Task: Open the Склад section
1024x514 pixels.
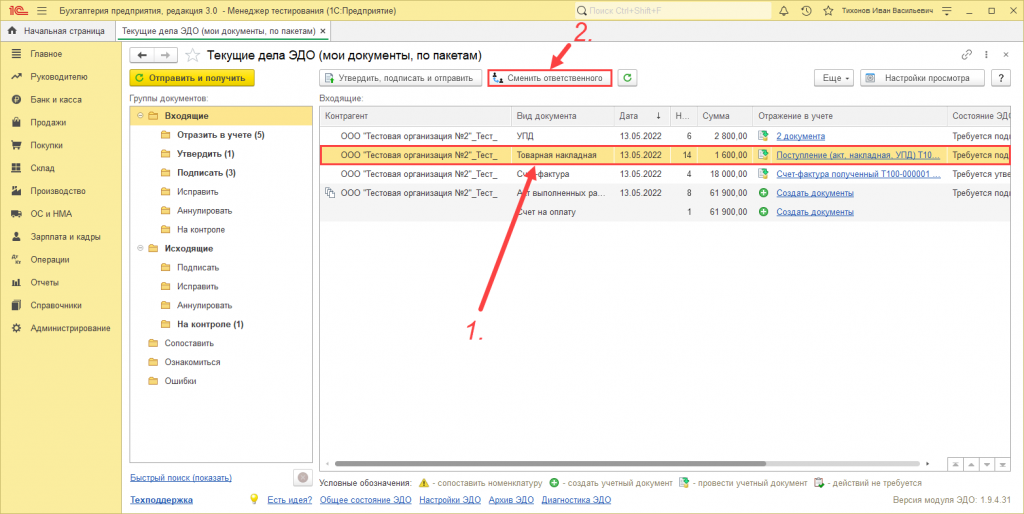Action: tap(43, 168)
